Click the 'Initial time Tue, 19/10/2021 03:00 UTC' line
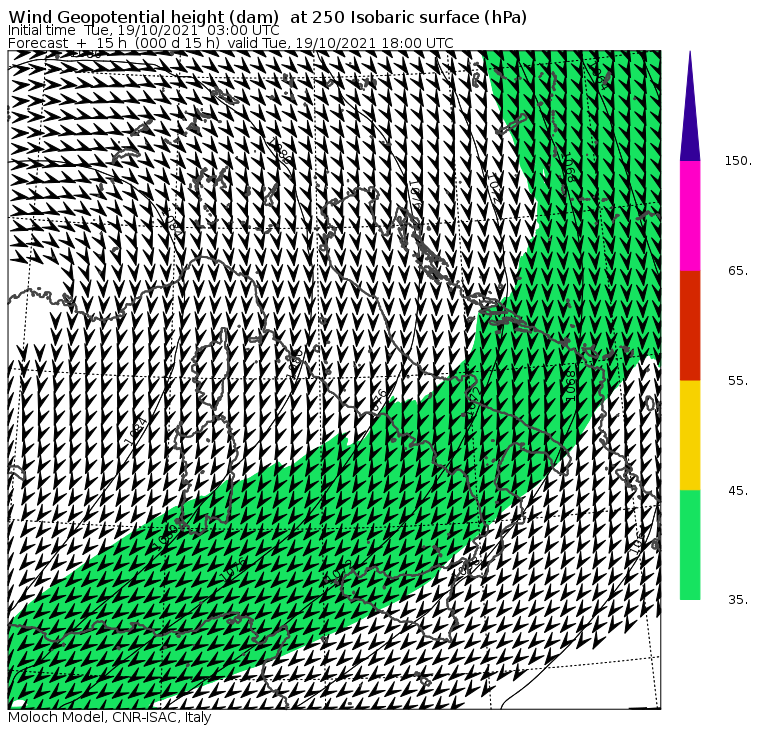This screenshot has height=731, width=760. click(143, 30)
